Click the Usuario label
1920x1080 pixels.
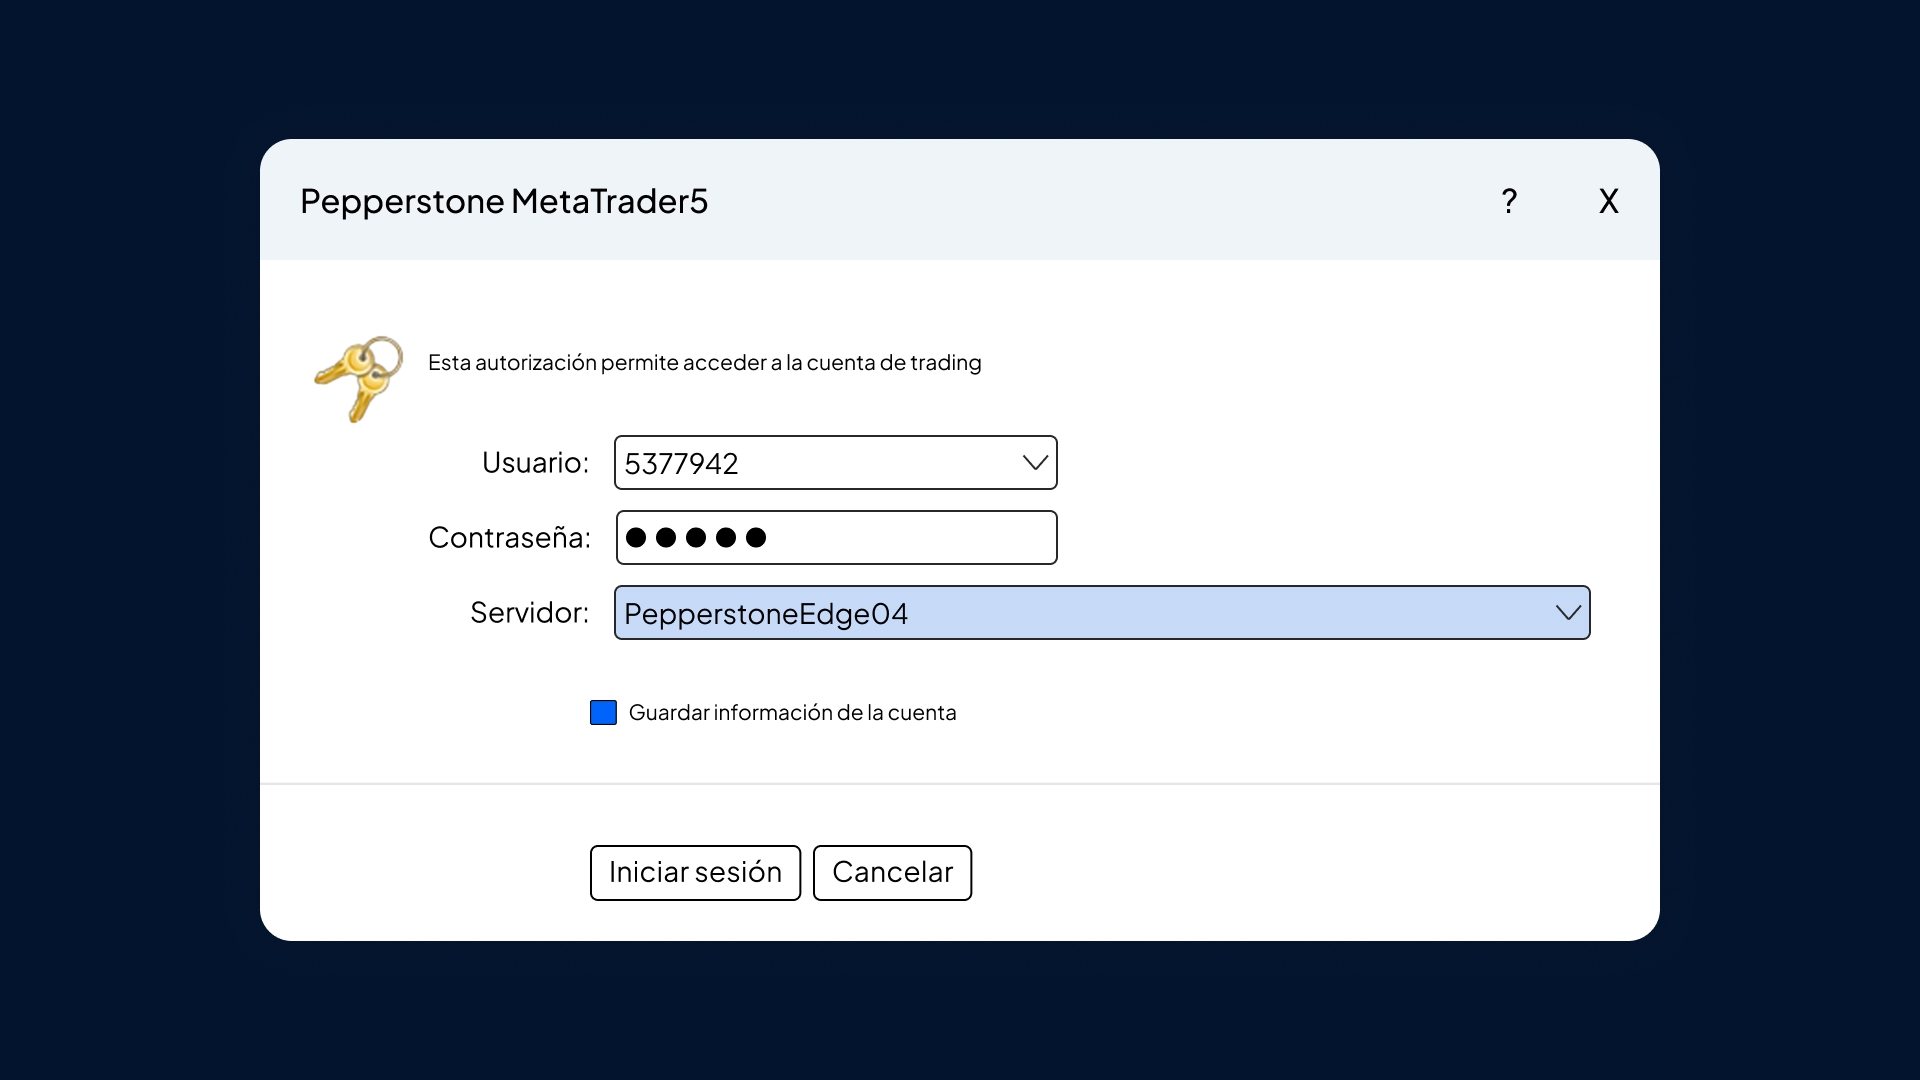[x=535, y=463]
